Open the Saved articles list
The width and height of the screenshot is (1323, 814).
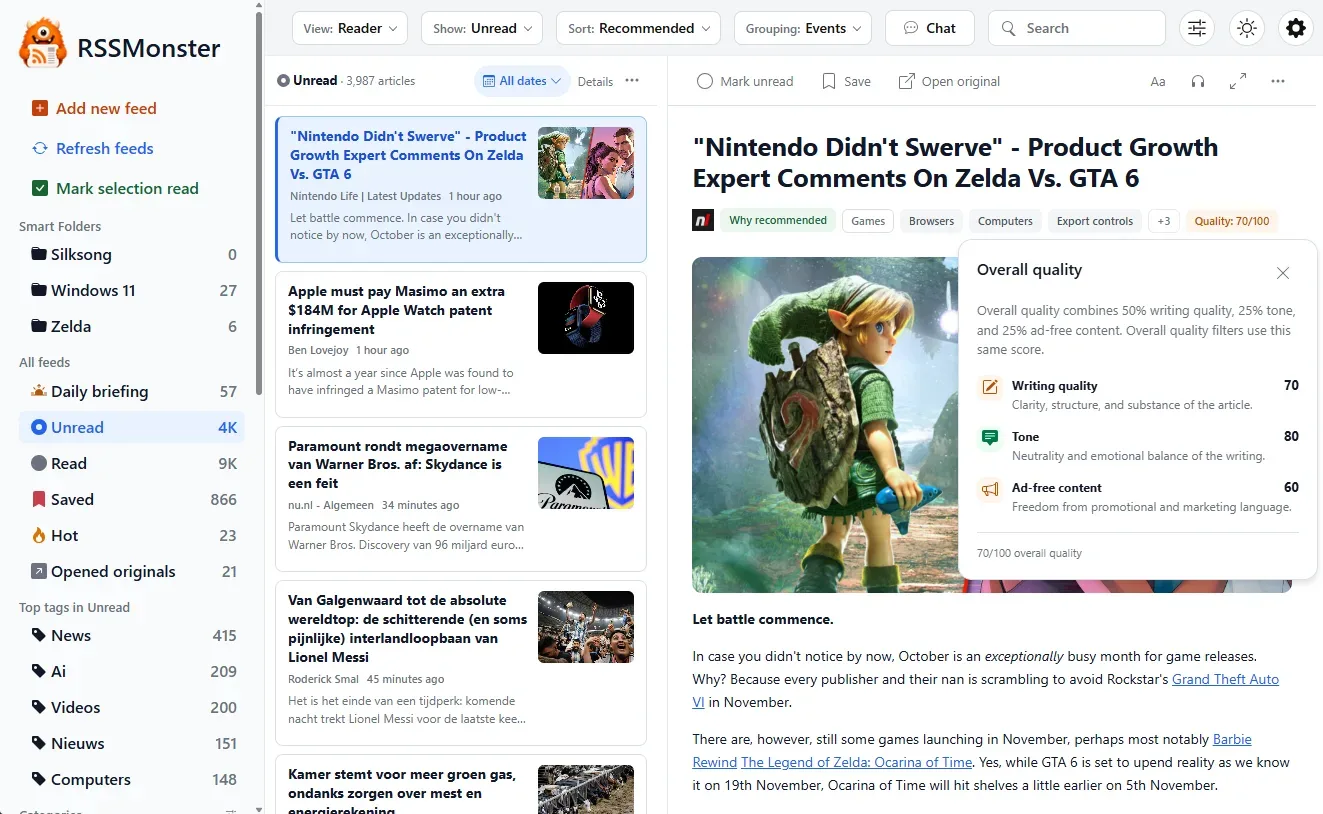point(134,499)
